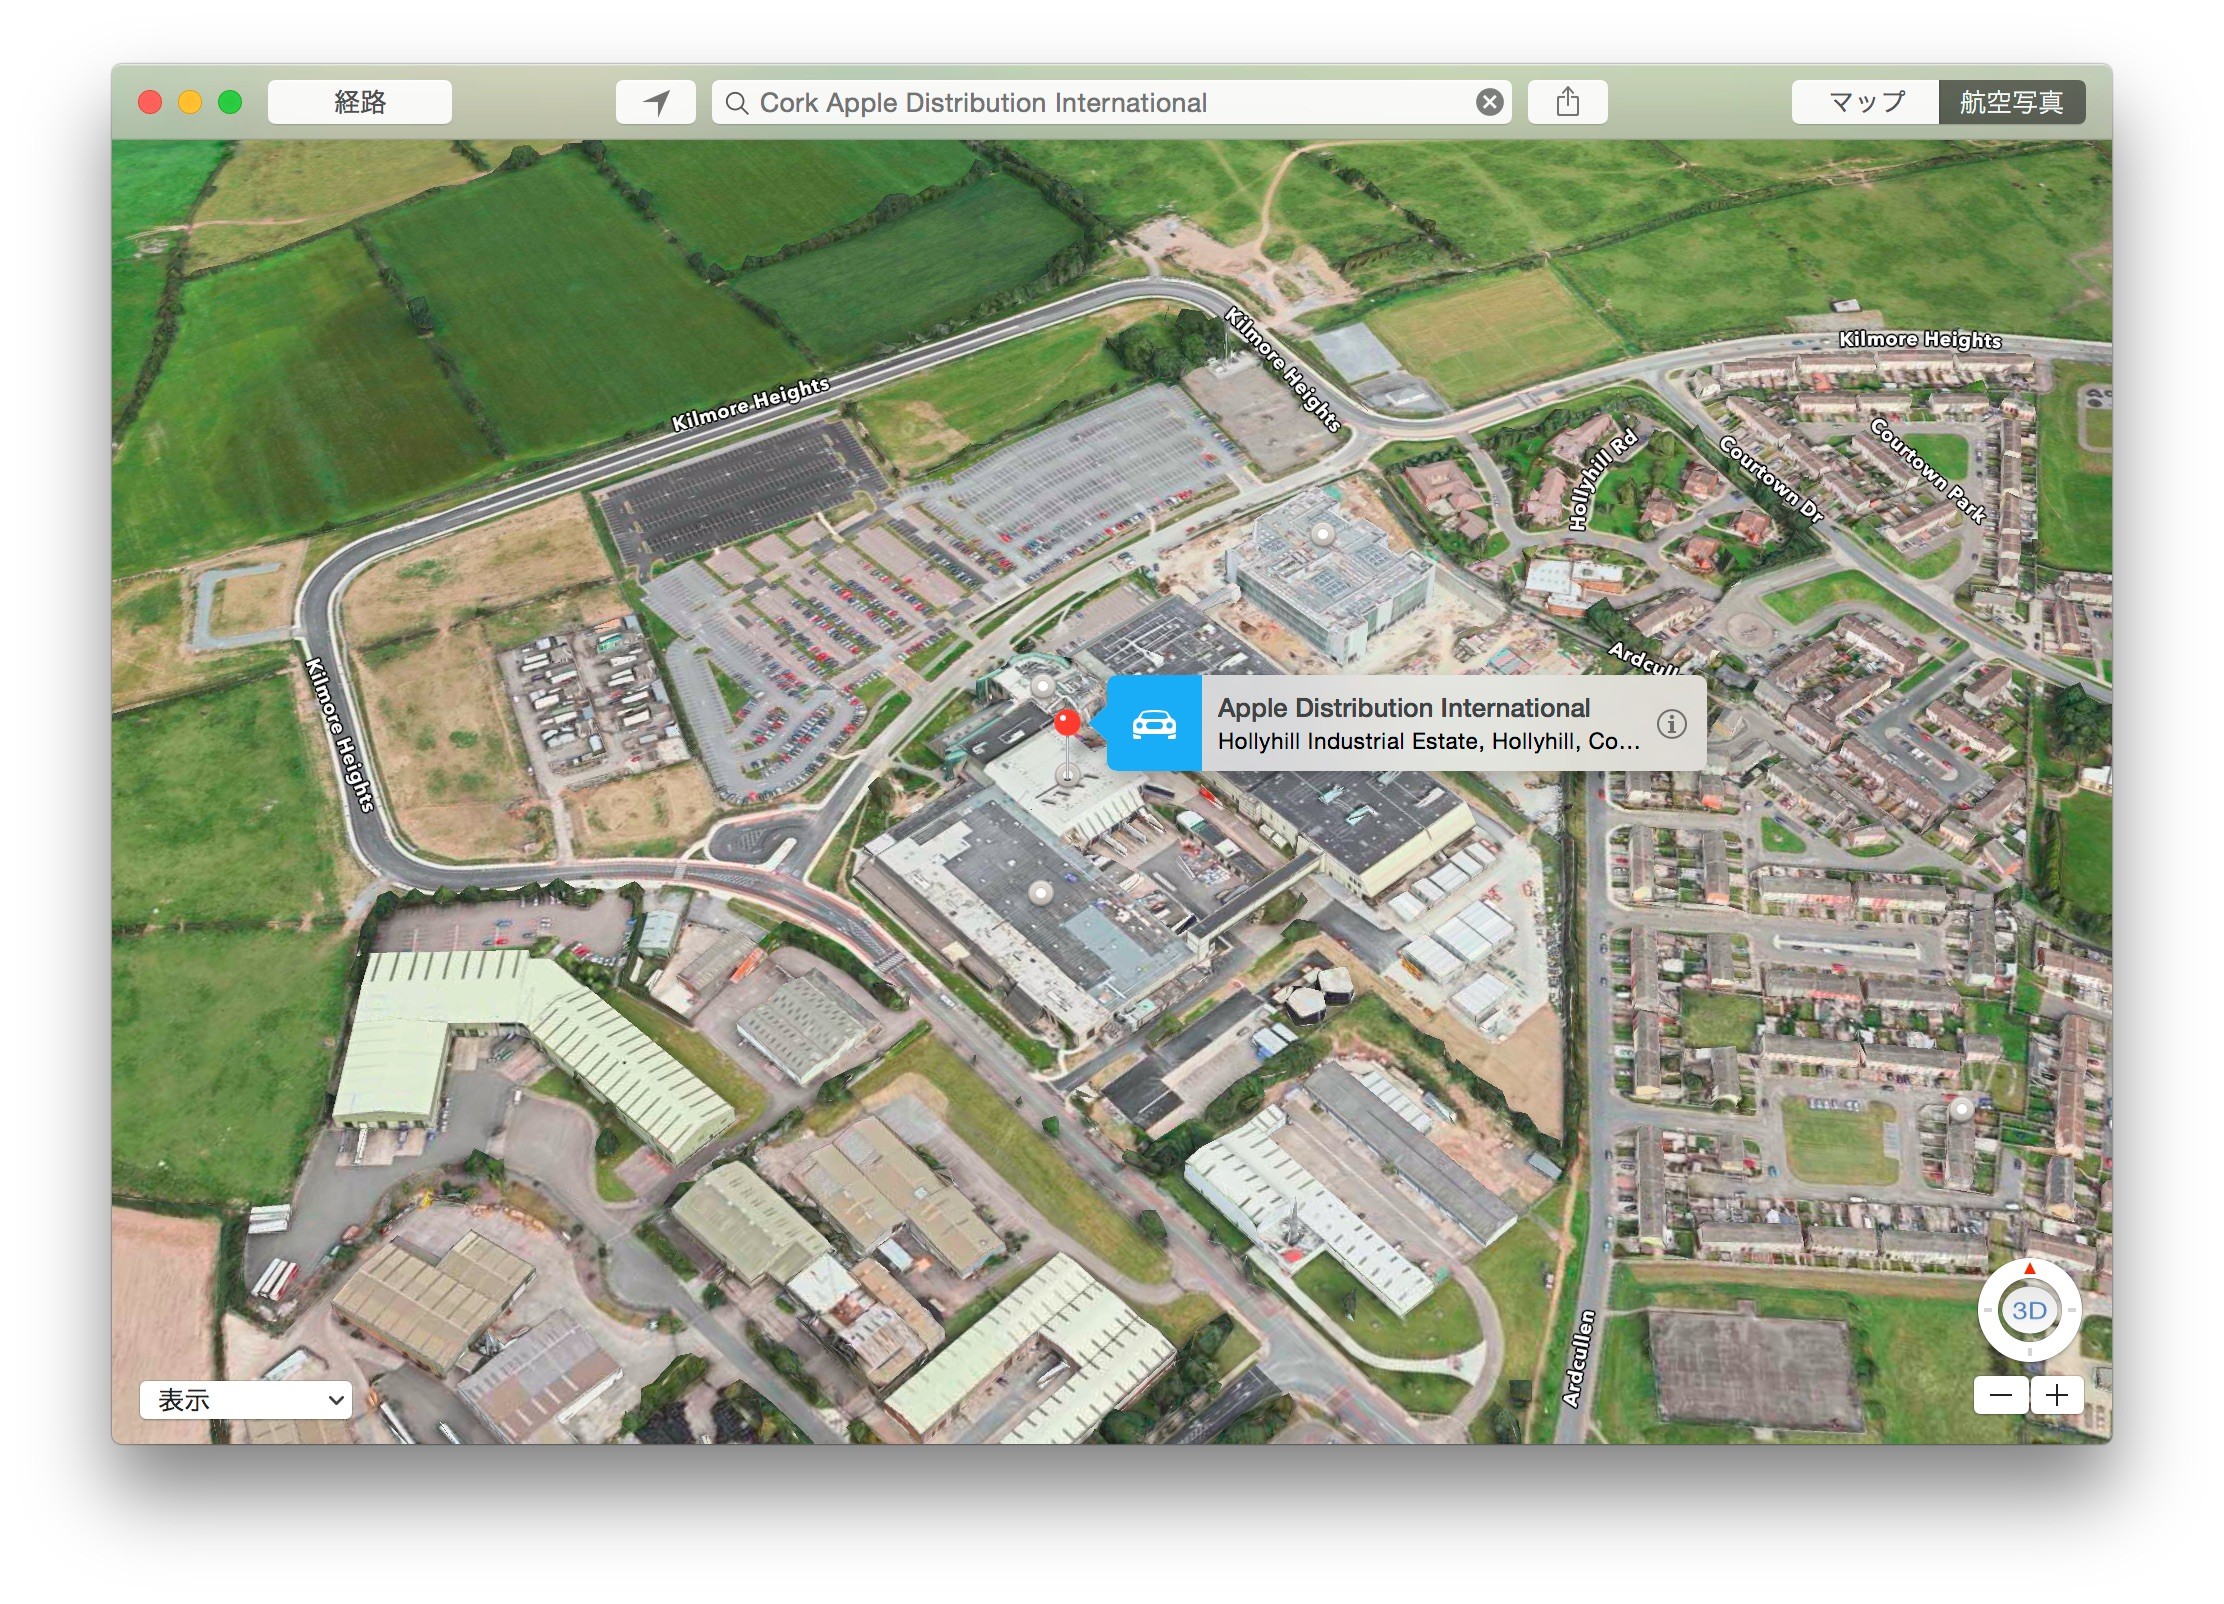This screenshot has width=2224, height=1604.
Task: Click the gray marker on construction building
Action: point(1323,534)
